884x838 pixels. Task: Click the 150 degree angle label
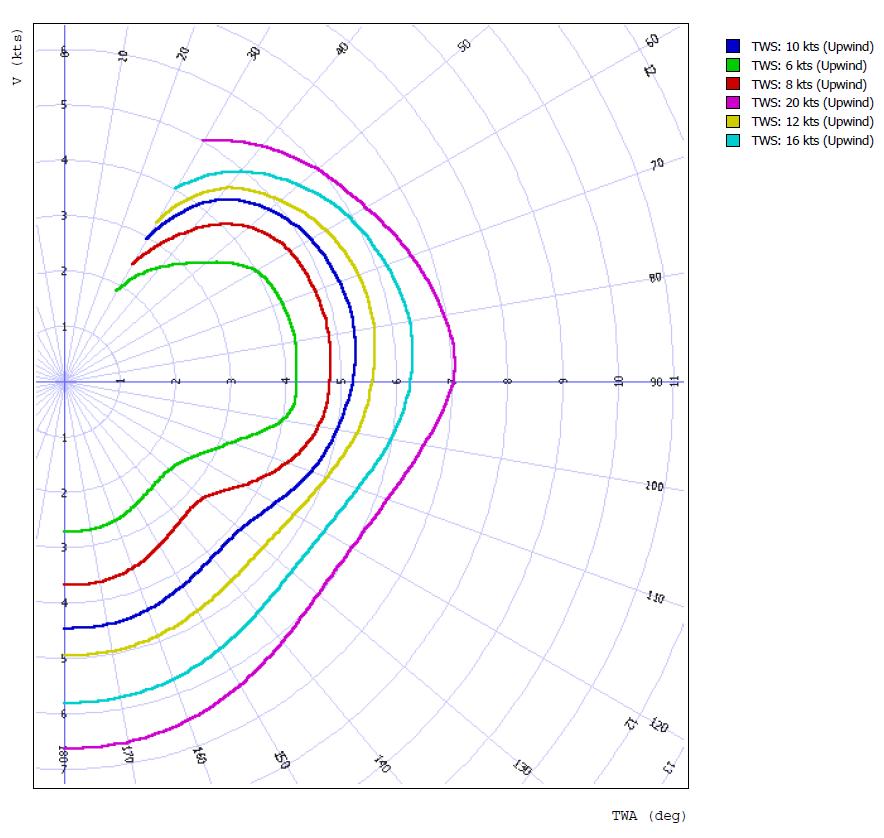[282, 760]
